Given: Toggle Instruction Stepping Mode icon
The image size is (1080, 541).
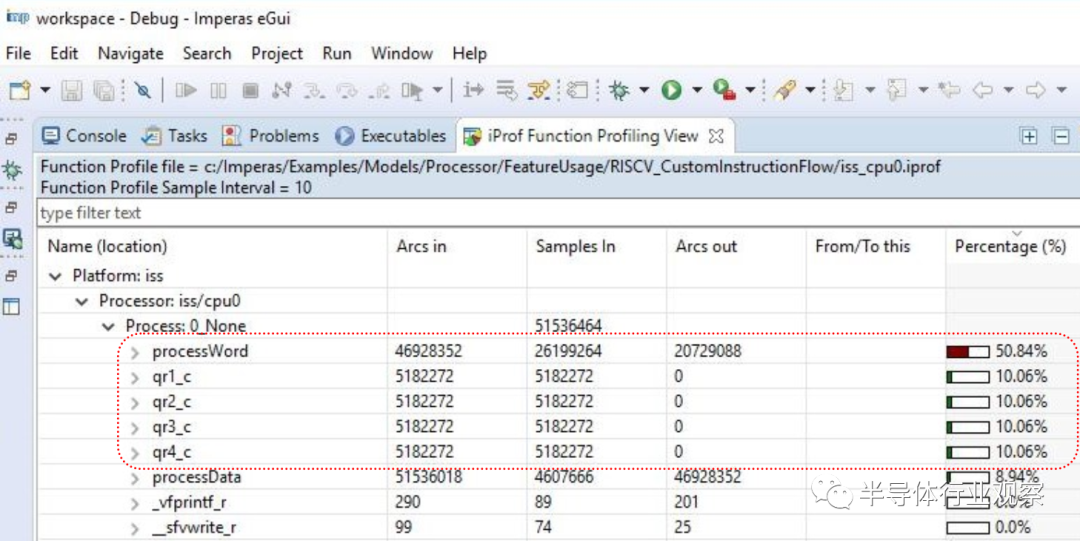Looking at the screenshot, I should pos(473,90).
